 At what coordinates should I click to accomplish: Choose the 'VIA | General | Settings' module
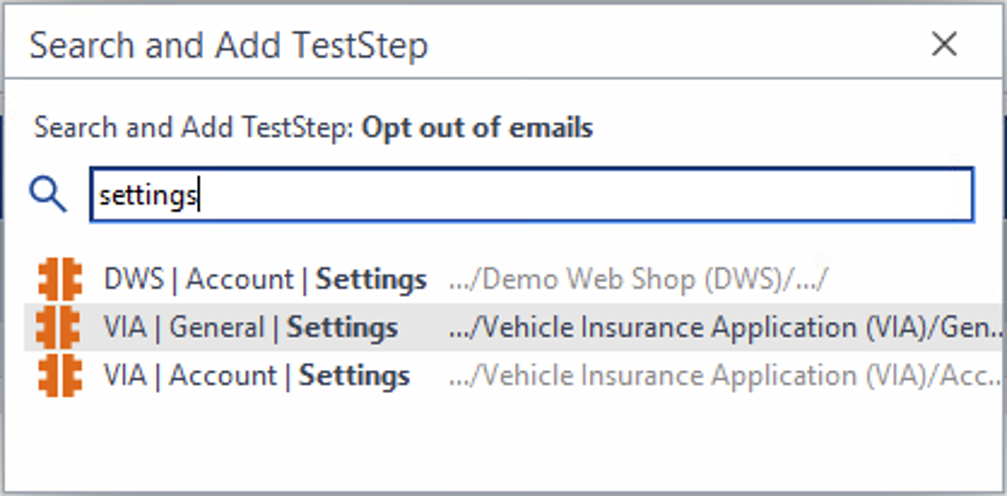point(250,328)
